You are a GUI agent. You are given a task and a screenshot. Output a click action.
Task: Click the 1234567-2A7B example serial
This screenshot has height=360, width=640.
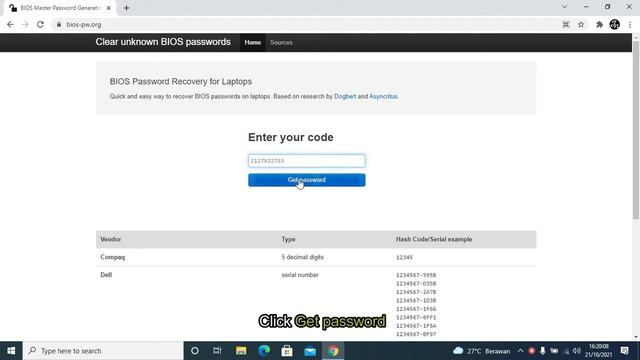pyautogui.click(x=416, y=292)
